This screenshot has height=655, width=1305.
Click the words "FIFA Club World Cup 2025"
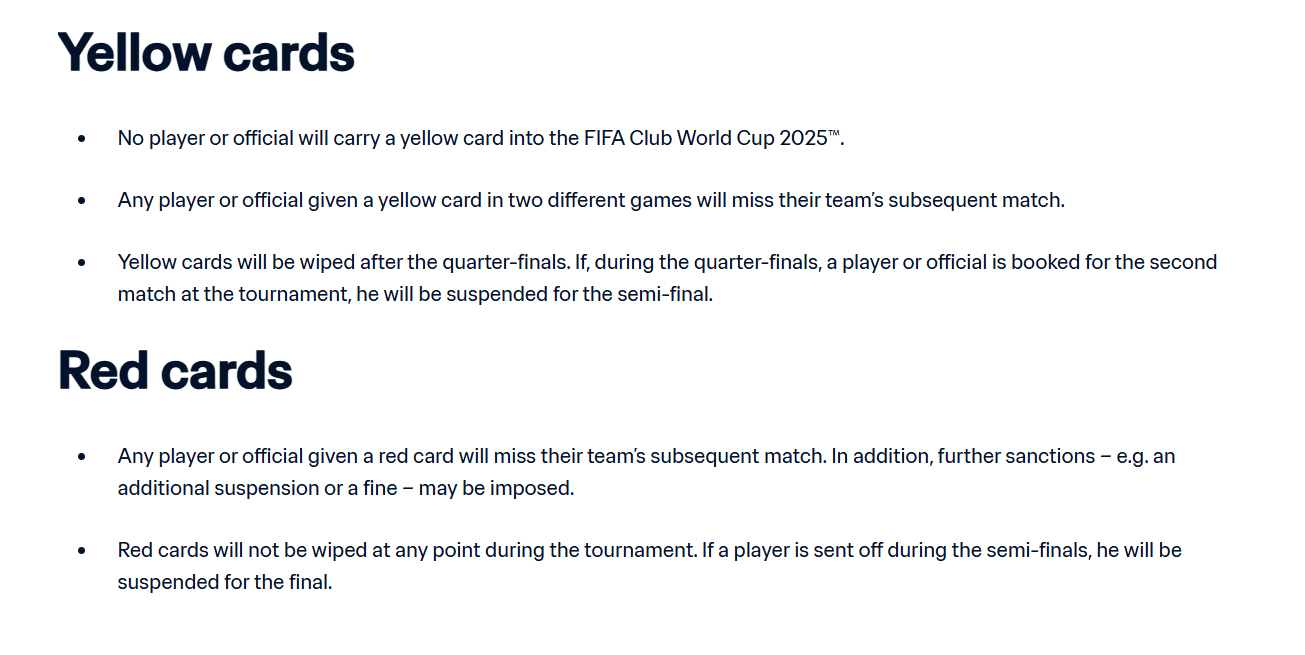point(705,138)
